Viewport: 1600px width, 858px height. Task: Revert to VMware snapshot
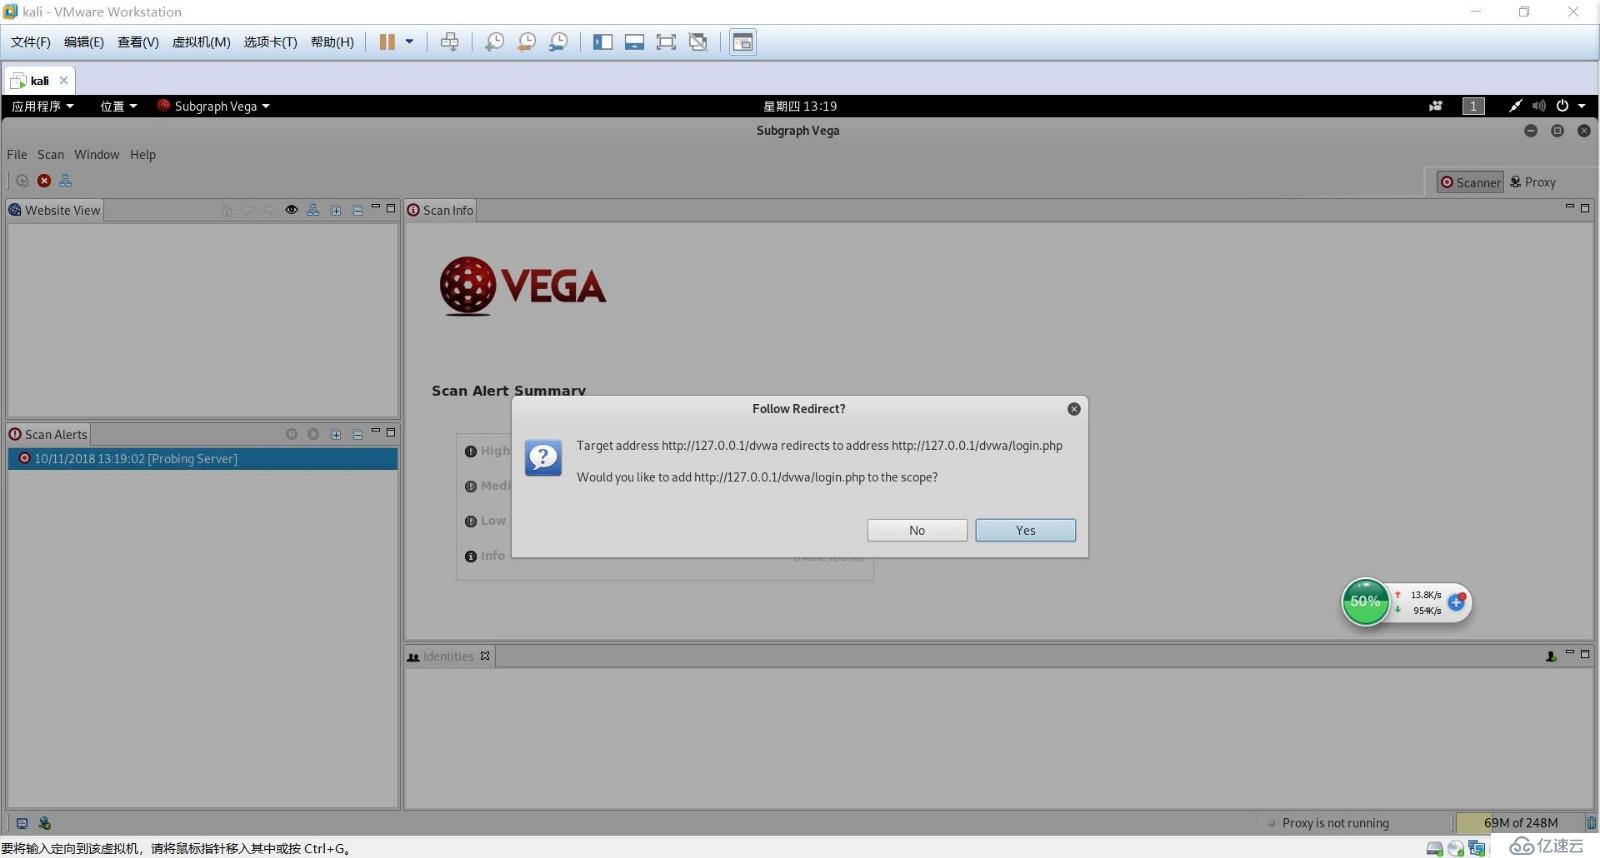point(526,42)
